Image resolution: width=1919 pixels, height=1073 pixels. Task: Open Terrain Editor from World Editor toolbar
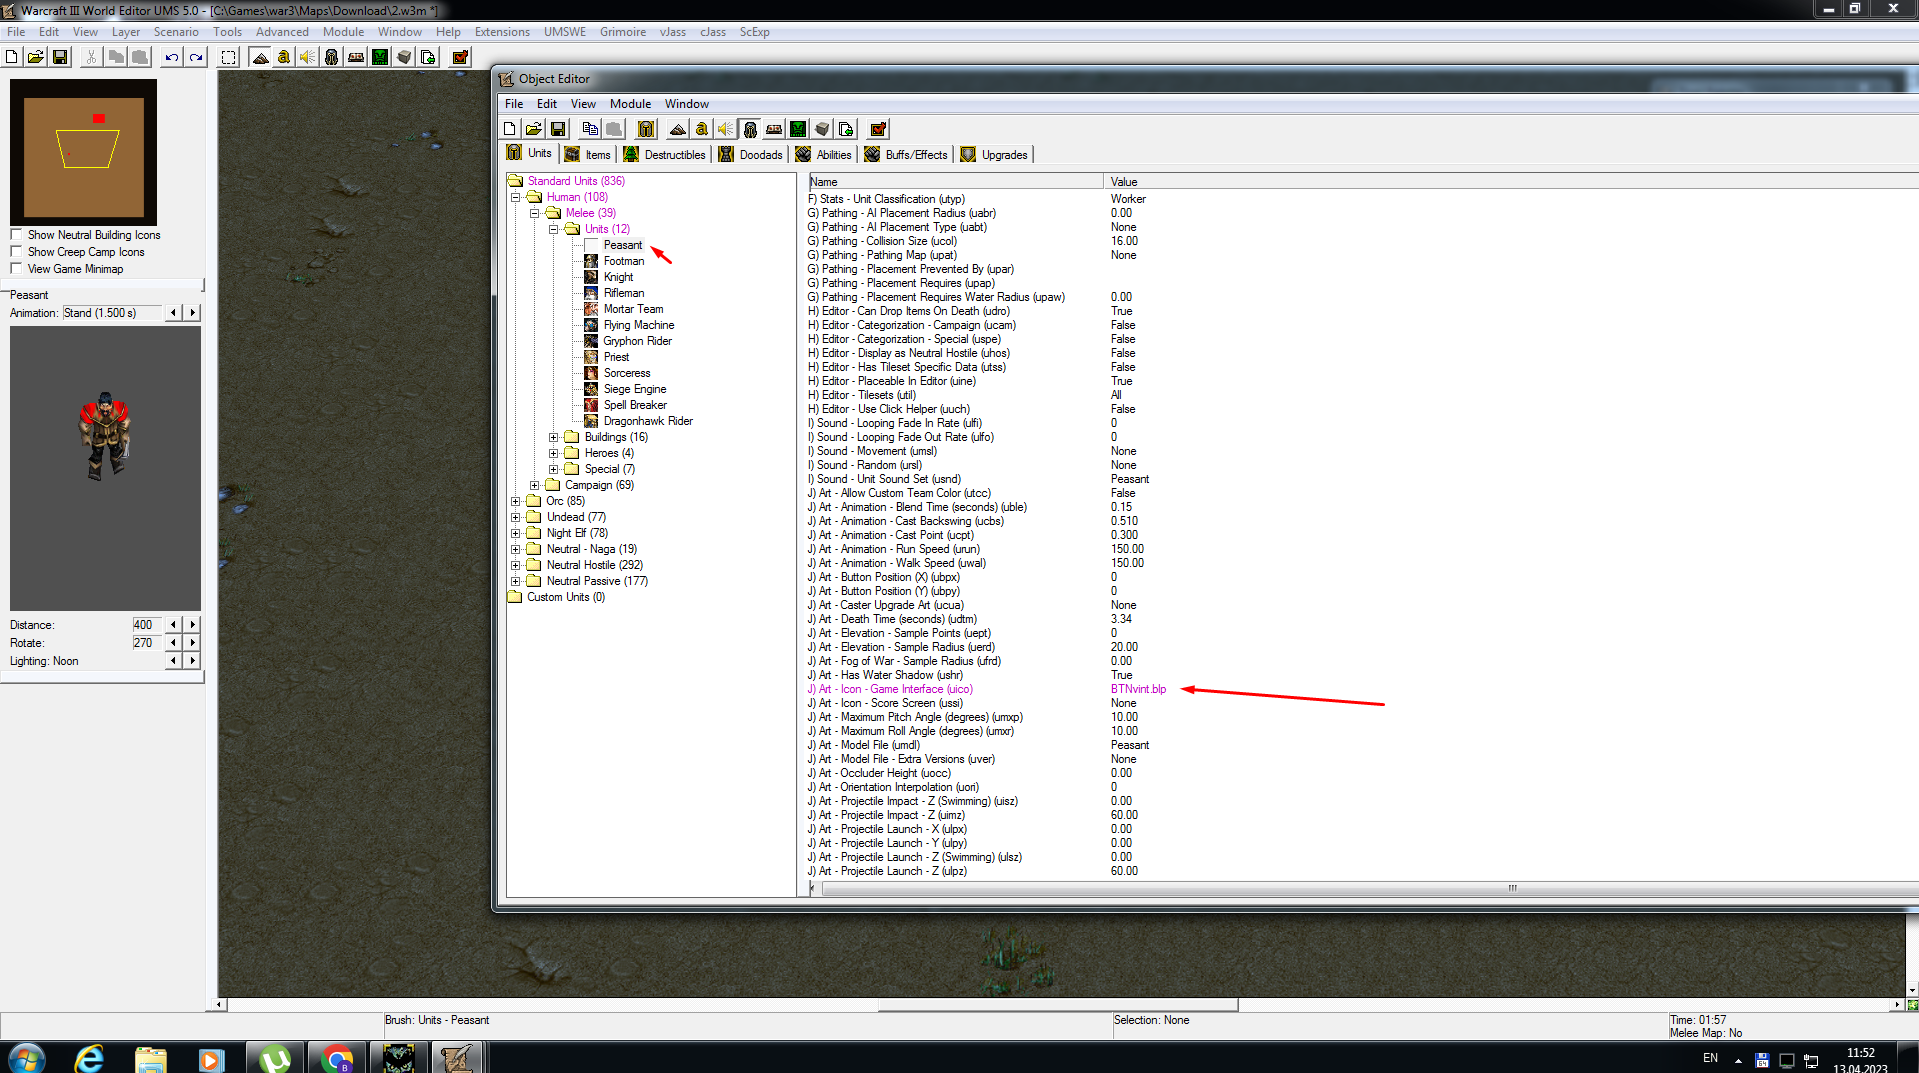click(260, 57)
